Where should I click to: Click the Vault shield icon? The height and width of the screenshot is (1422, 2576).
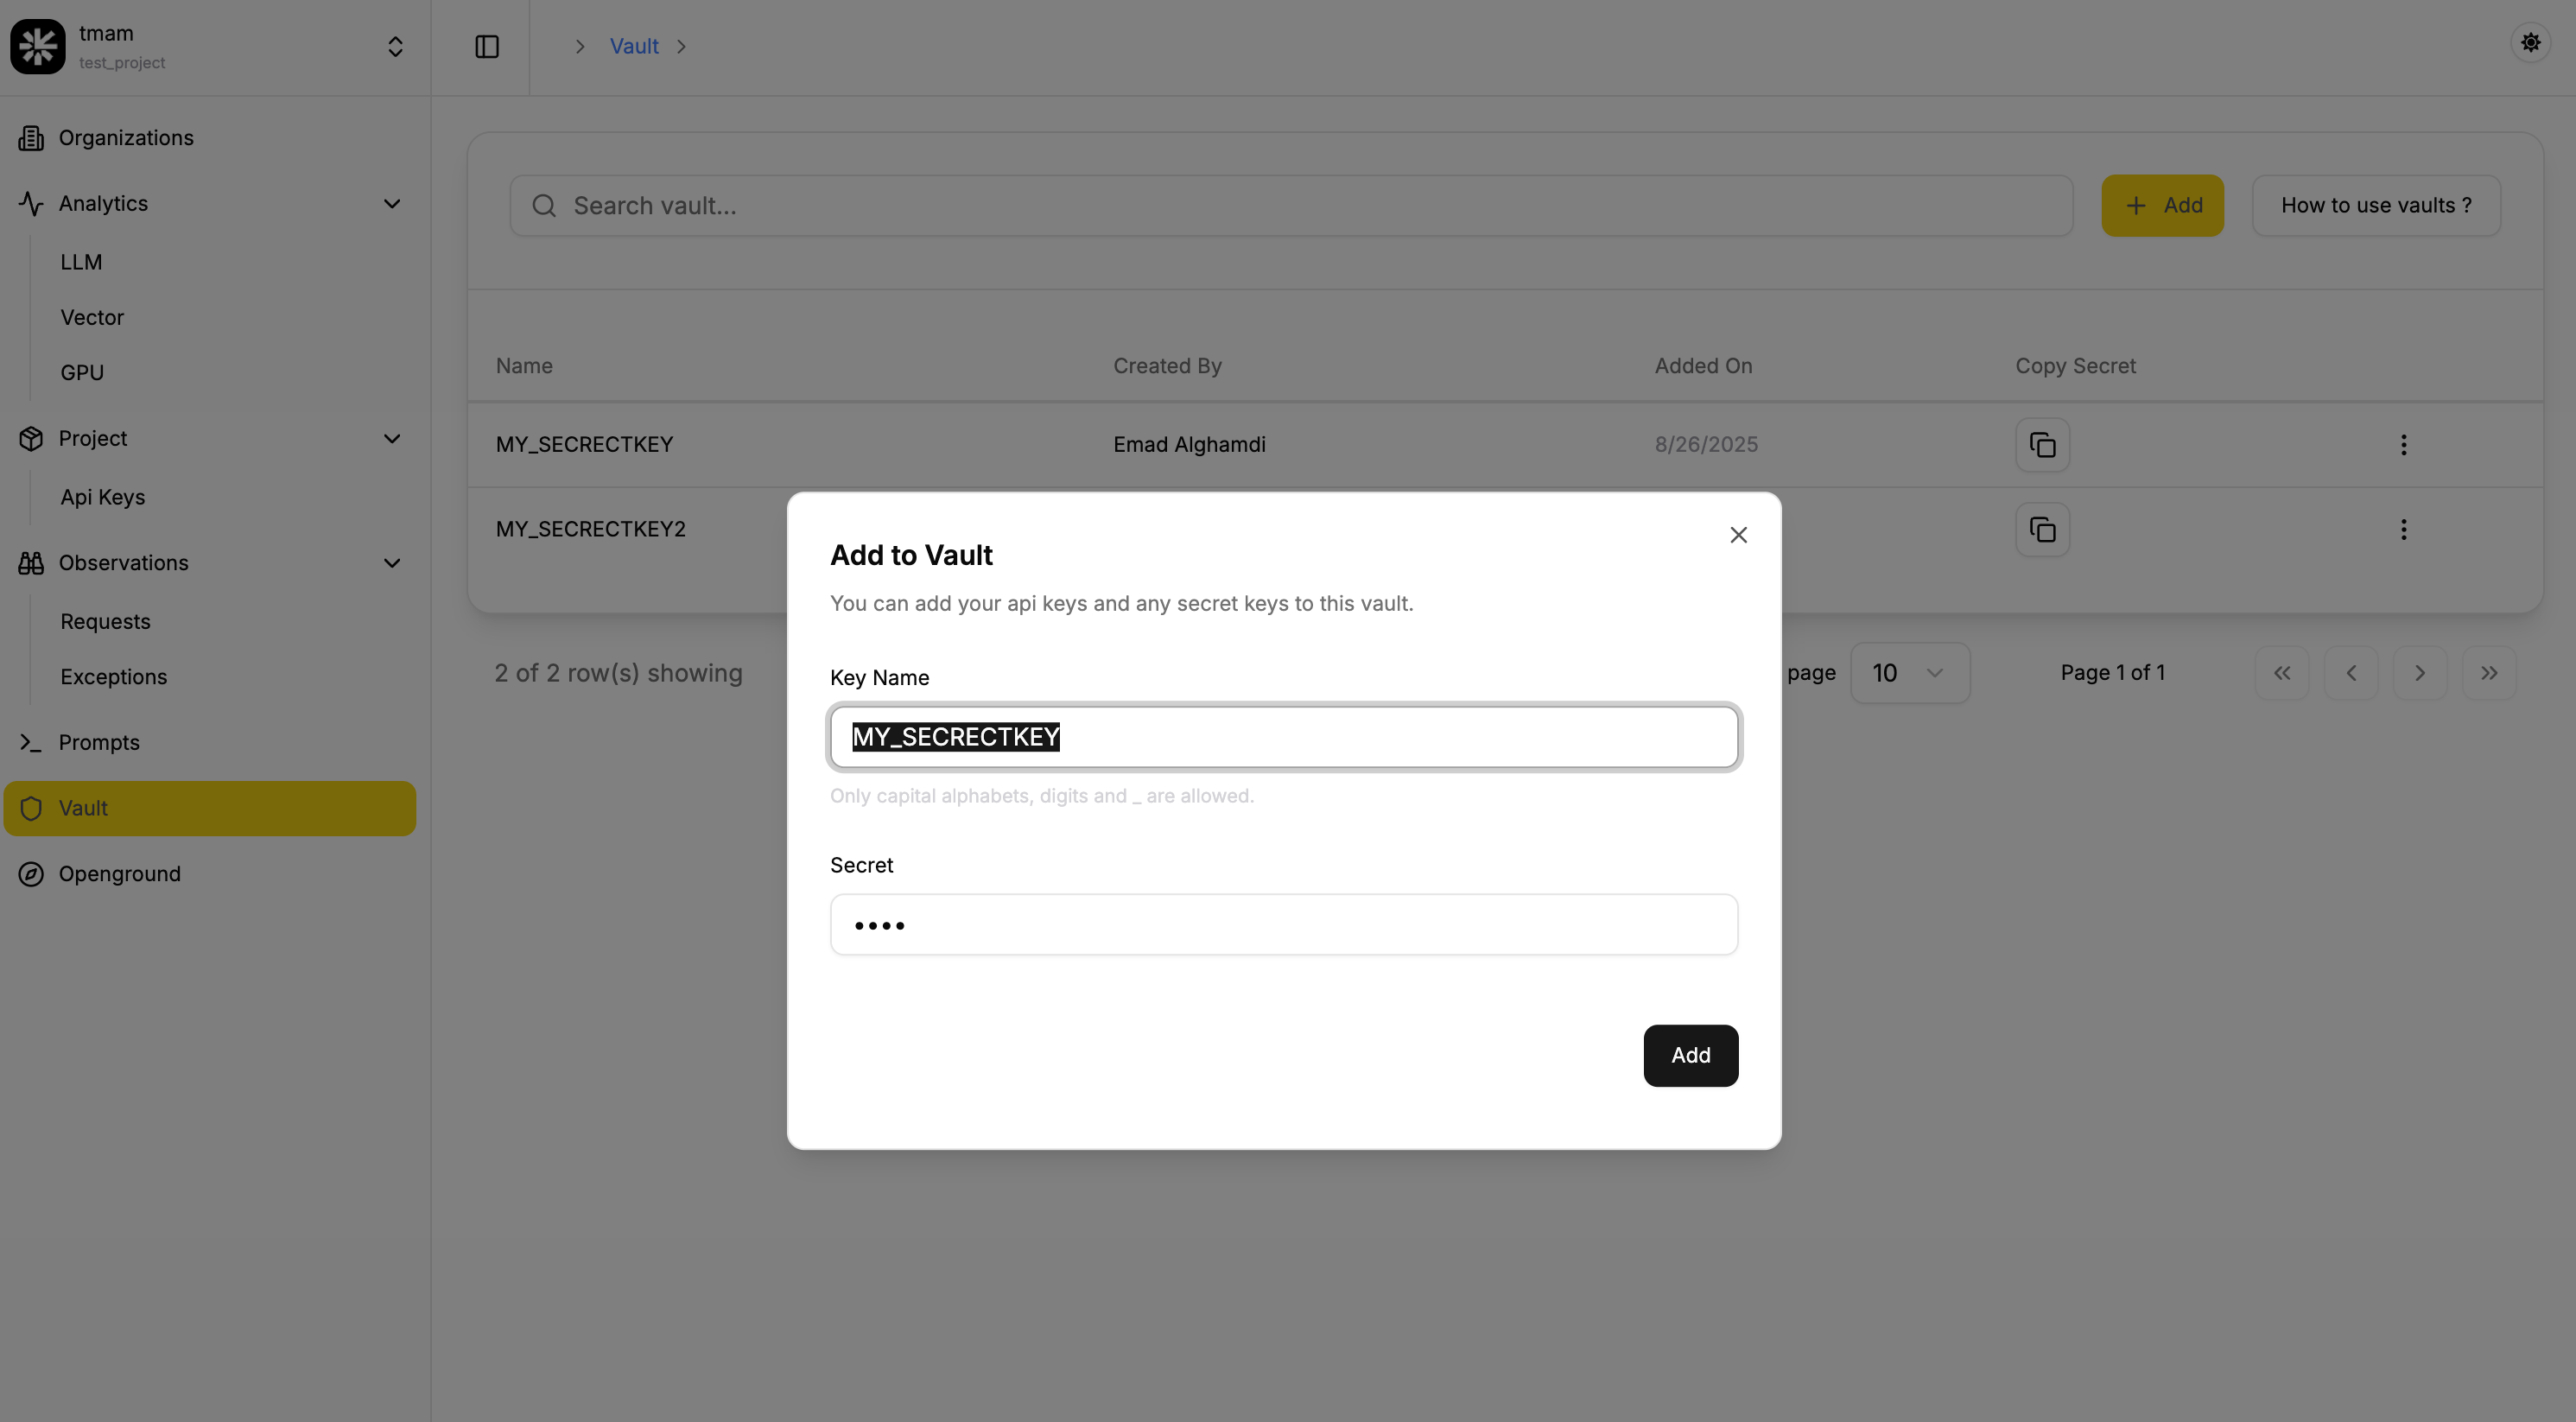coord(31,808)
